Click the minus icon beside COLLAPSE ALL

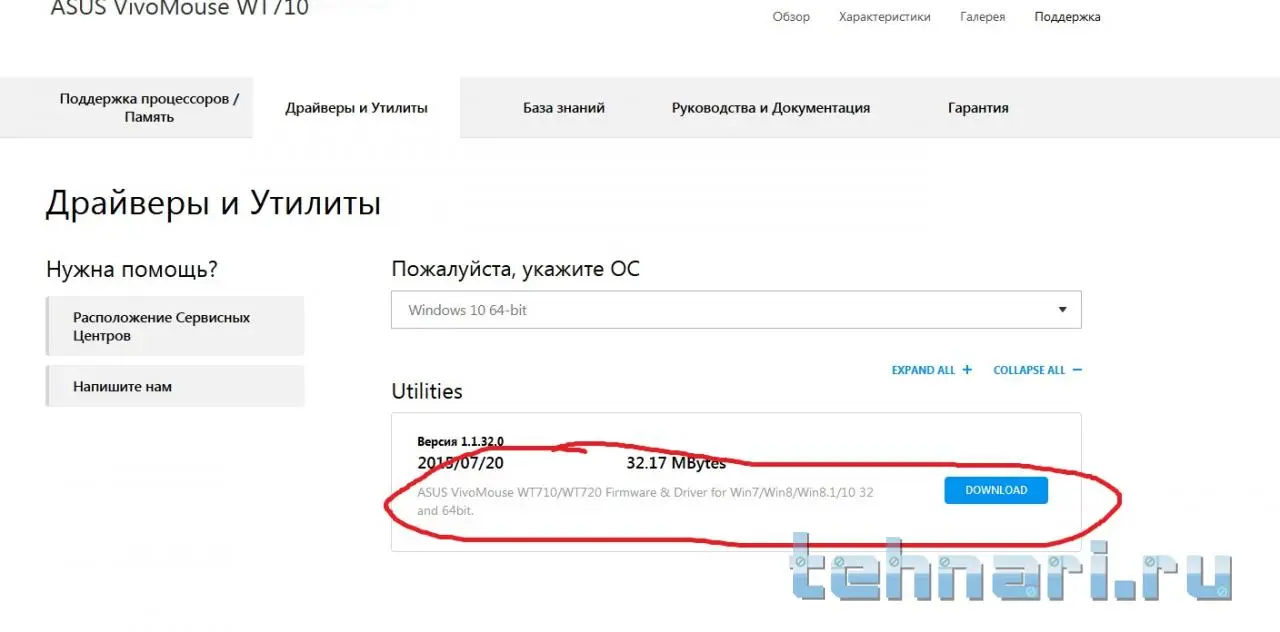(1077, 370)
